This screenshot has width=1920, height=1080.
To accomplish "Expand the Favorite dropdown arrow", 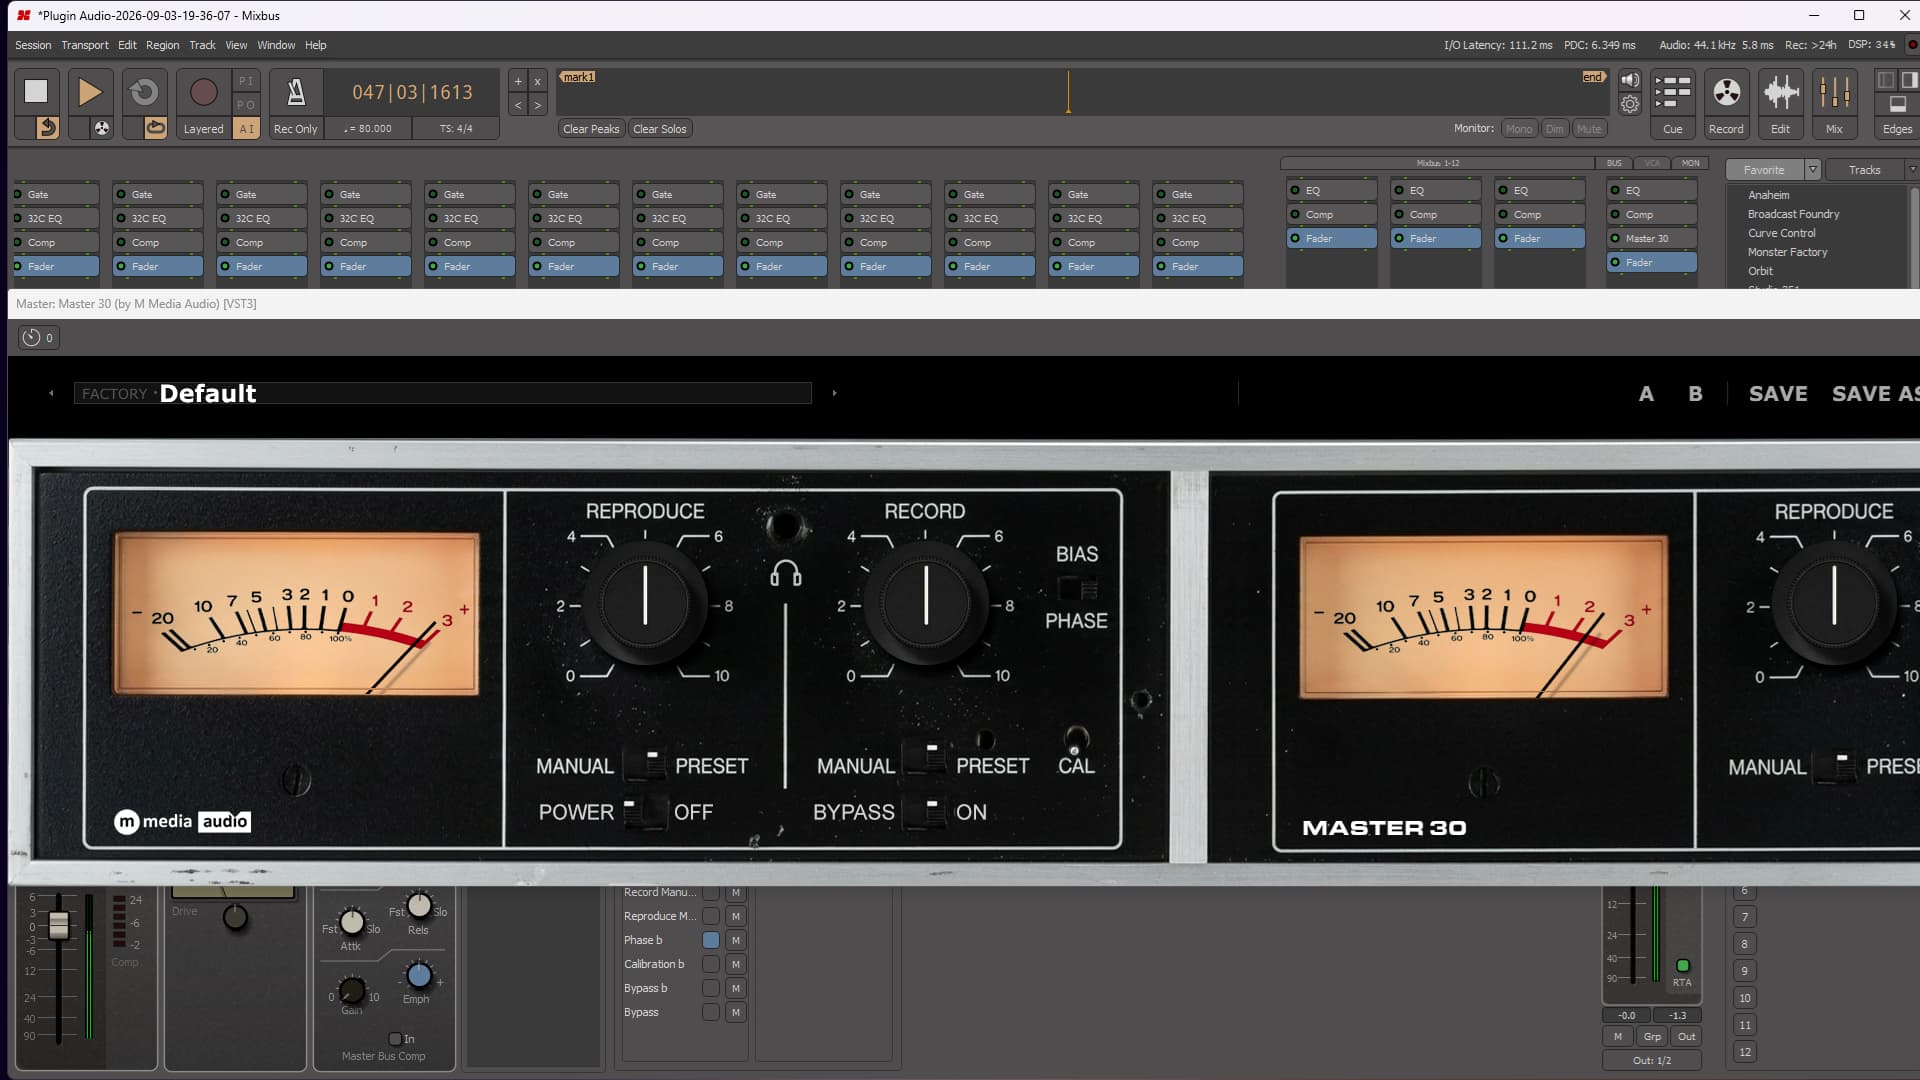I will 1812,170.
